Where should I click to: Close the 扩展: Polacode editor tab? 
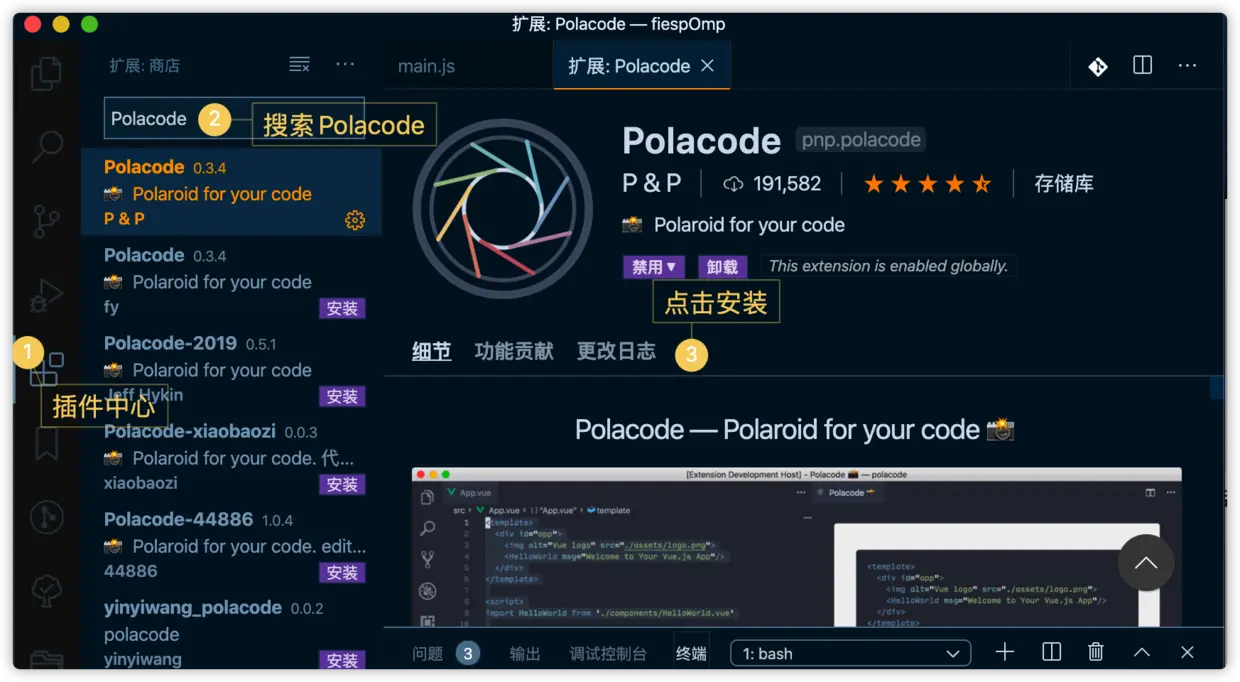pyautogui.click(x=707, y=65)
